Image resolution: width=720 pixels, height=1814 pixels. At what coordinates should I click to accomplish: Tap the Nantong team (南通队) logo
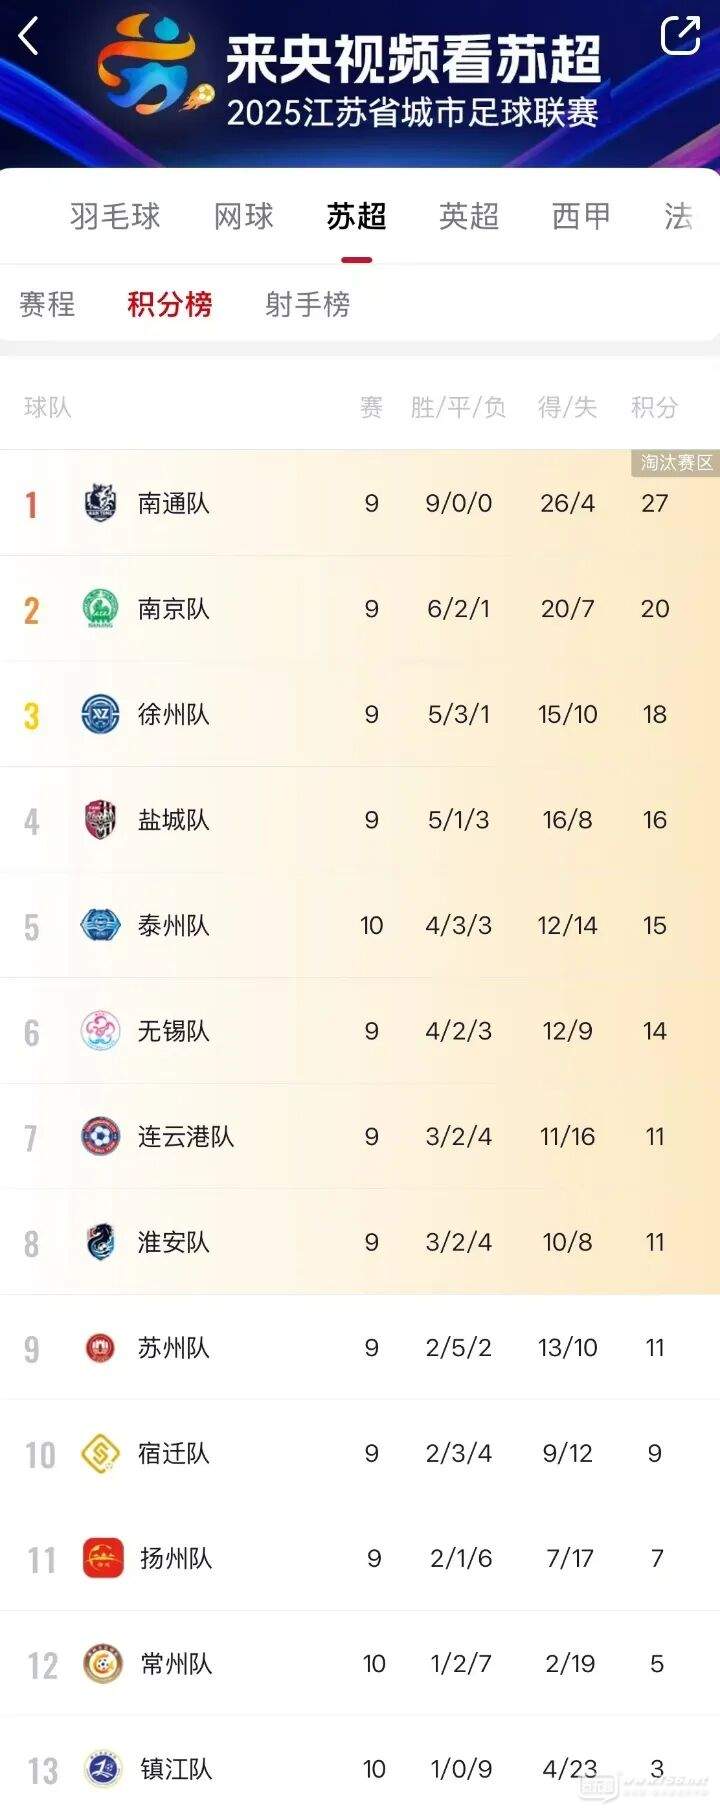(x=101, y=503)
